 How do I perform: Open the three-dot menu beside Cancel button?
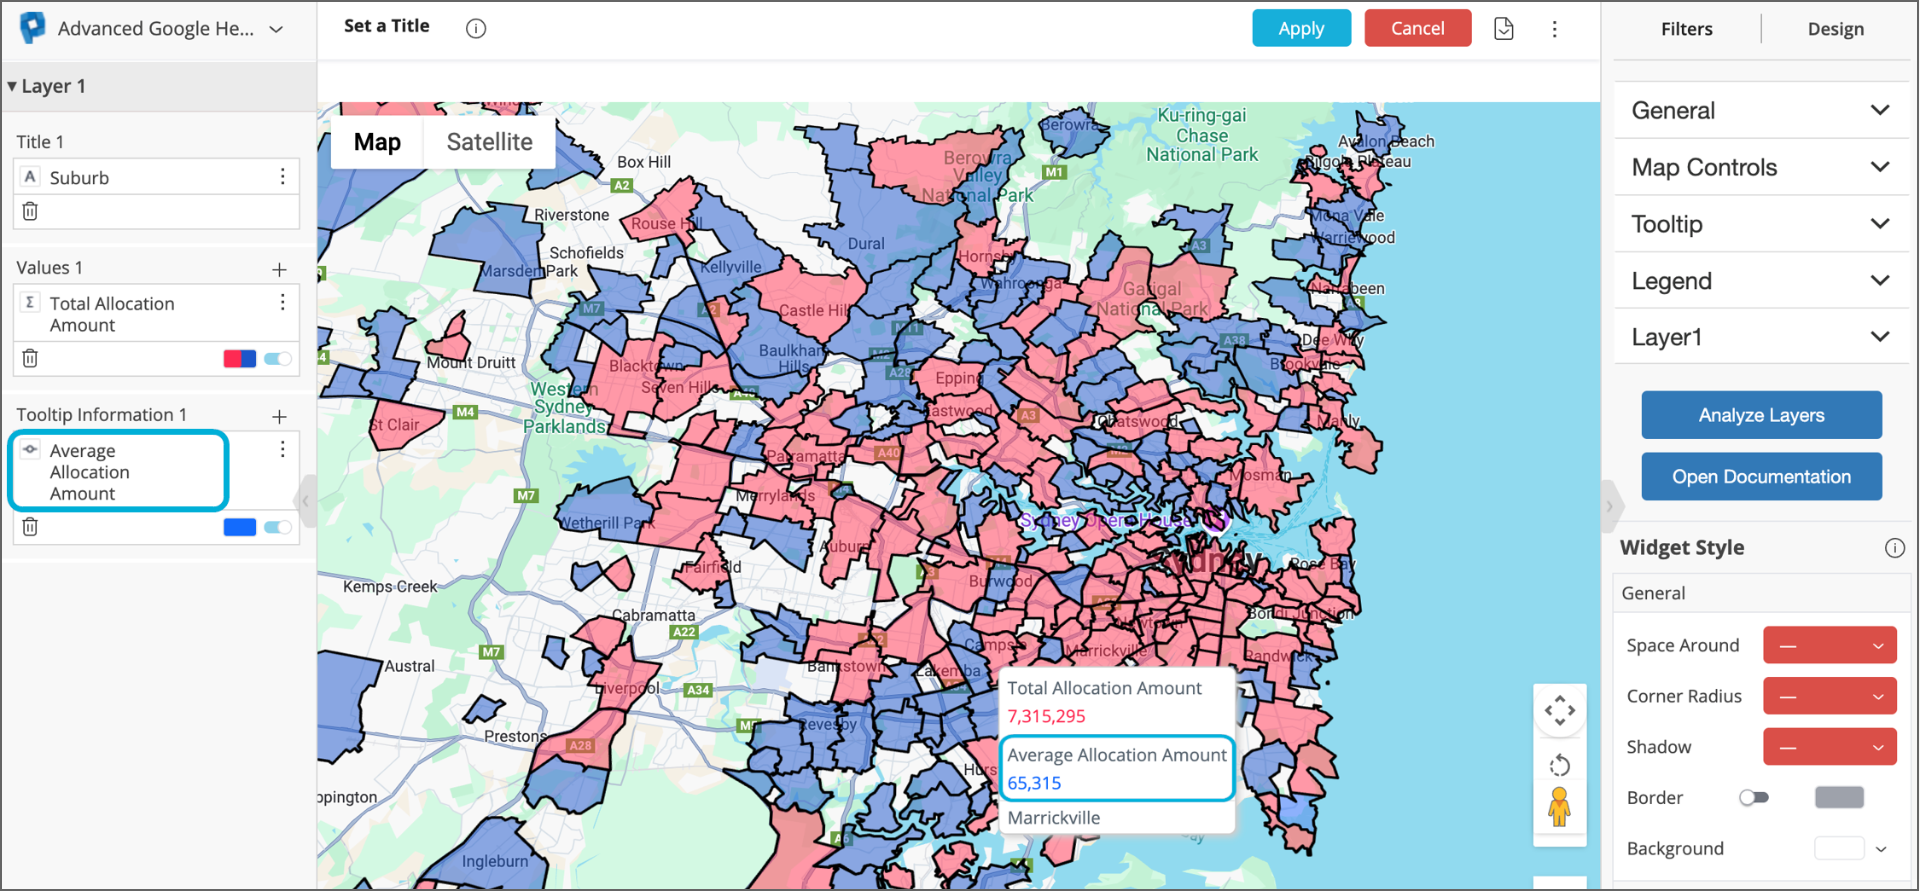click(x=1554, y=28)
